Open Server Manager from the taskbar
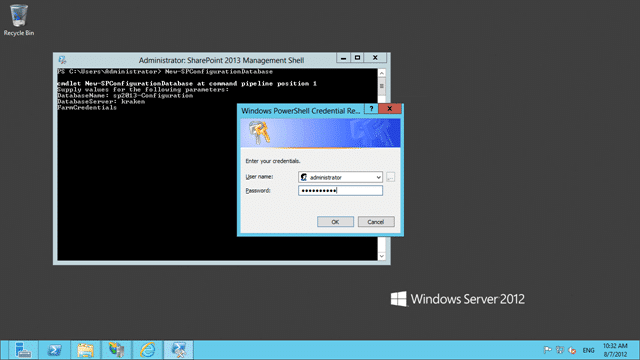 tap(23, 350)
